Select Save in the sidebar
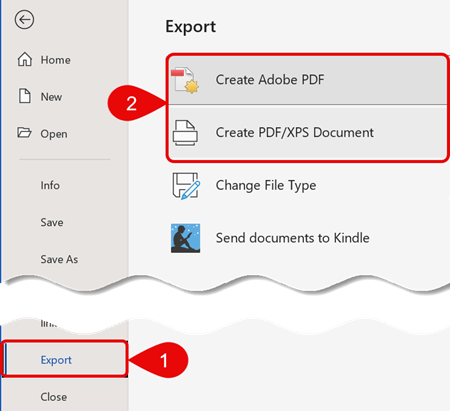The height and width of the screenshot is (411, 450). pyautogui.click(x=52, y=222)
